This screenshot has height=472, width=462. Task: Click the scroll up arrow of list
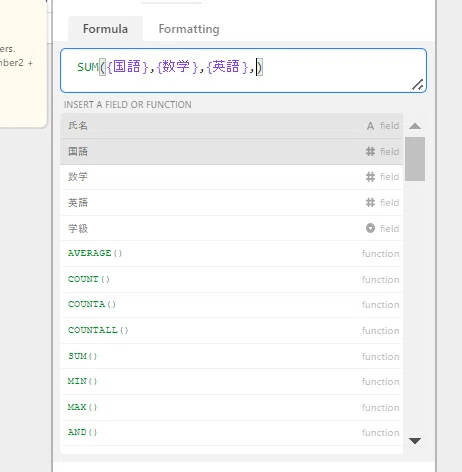[415, 126]
